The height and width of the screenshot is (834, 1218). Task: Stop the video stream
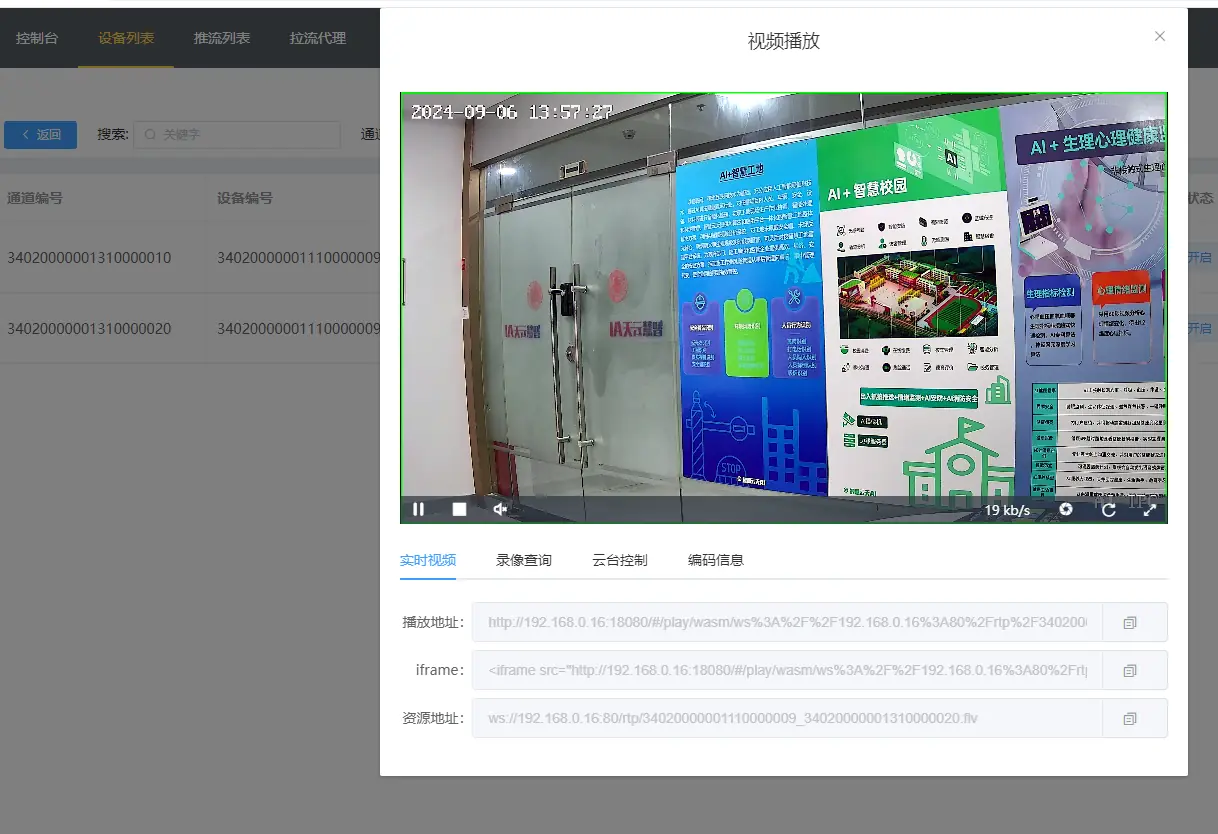[x=459, y=509]
